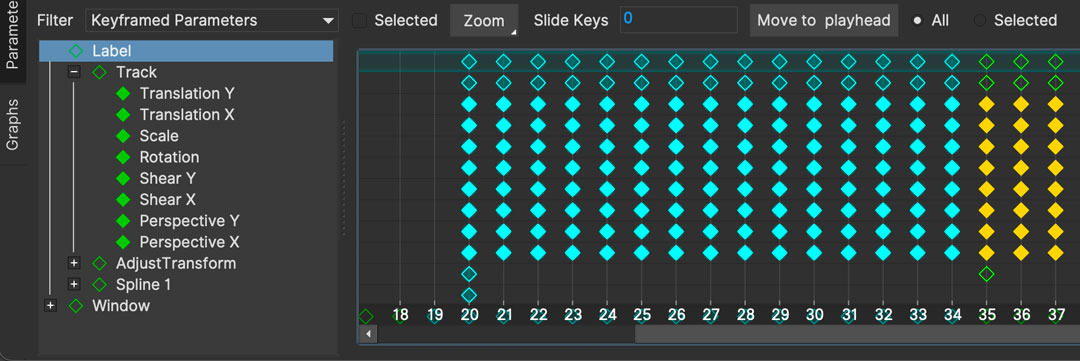Click the green Label keyframe at frame 37

(x=1055, y=61)
